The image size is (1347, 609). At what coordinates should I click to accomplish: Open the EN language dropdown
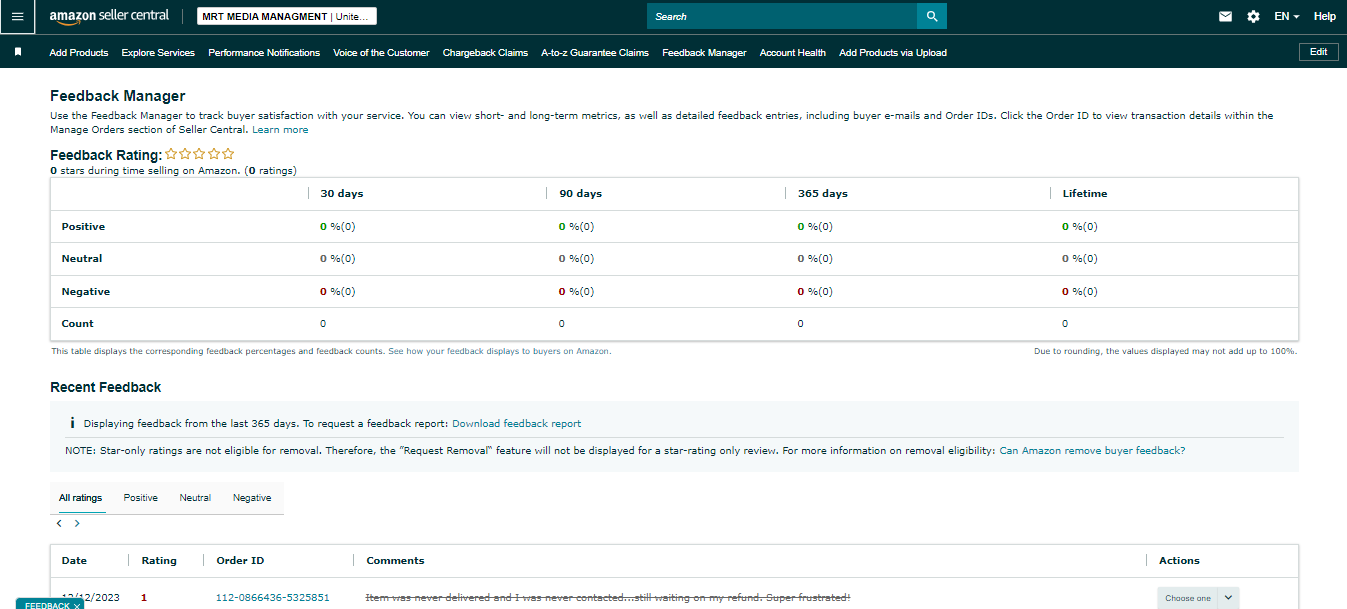click(x=1287, y=16)
